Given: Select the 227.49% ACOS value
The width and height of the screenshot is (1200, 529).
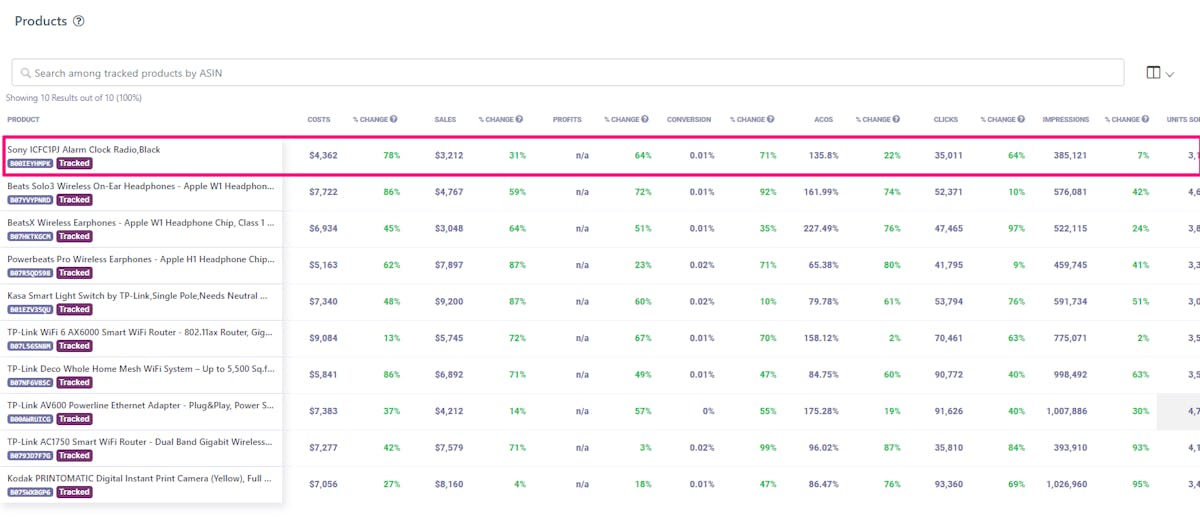Looking at the screenshot, I should pos(821,229).
